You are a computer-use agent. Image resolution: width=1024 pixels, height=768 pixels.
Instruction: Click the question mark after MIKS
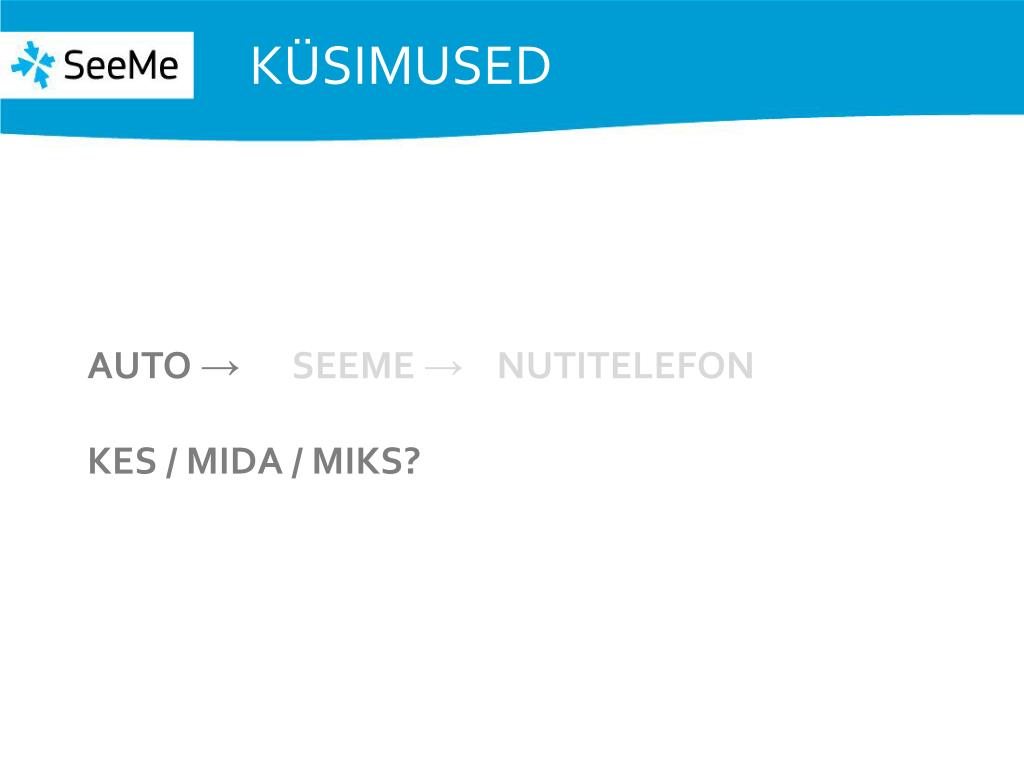[x=411, y=461]
